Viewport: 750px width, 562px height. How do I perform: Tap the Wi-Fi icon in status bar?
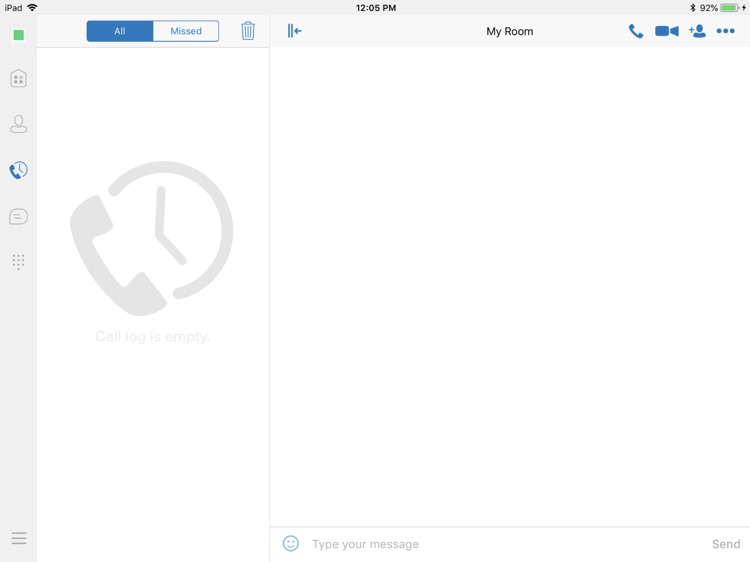(33, 8)
